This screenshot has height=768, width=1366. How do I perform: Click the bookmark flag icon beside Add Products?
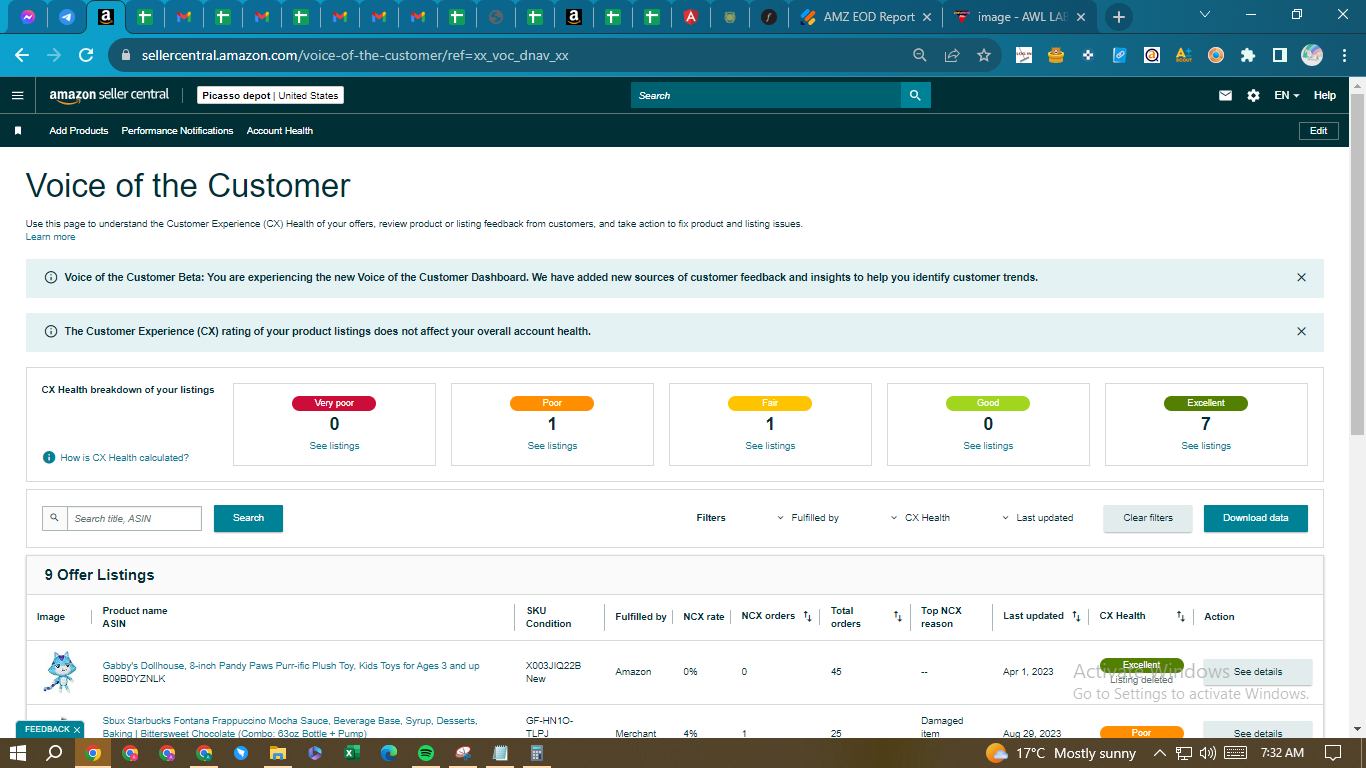click(x=18, y=131)
